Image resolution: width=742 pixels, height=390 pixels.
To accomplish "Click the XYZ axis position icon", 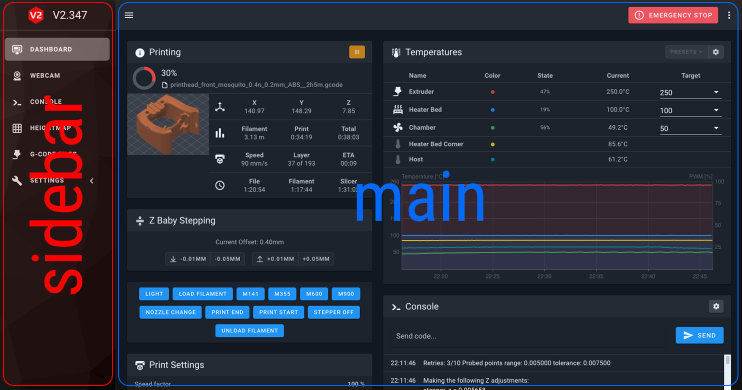I will pyautogui.click(x=220, y=107).
